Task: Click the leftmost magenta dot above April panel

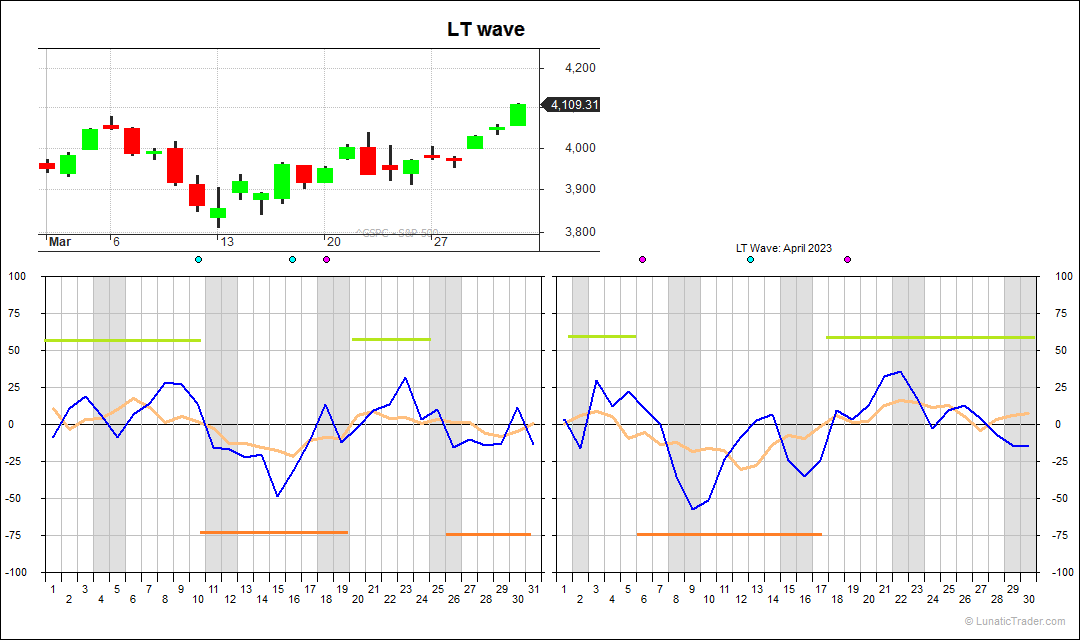Action: [x=642, y=260]
